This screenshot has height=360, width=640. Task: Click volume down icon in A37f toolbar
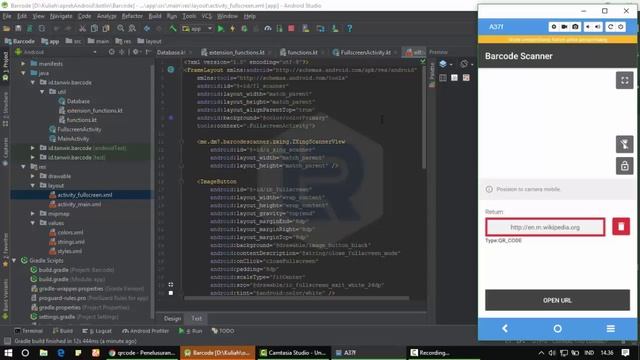pyautogui.click(x=588, y=27)
